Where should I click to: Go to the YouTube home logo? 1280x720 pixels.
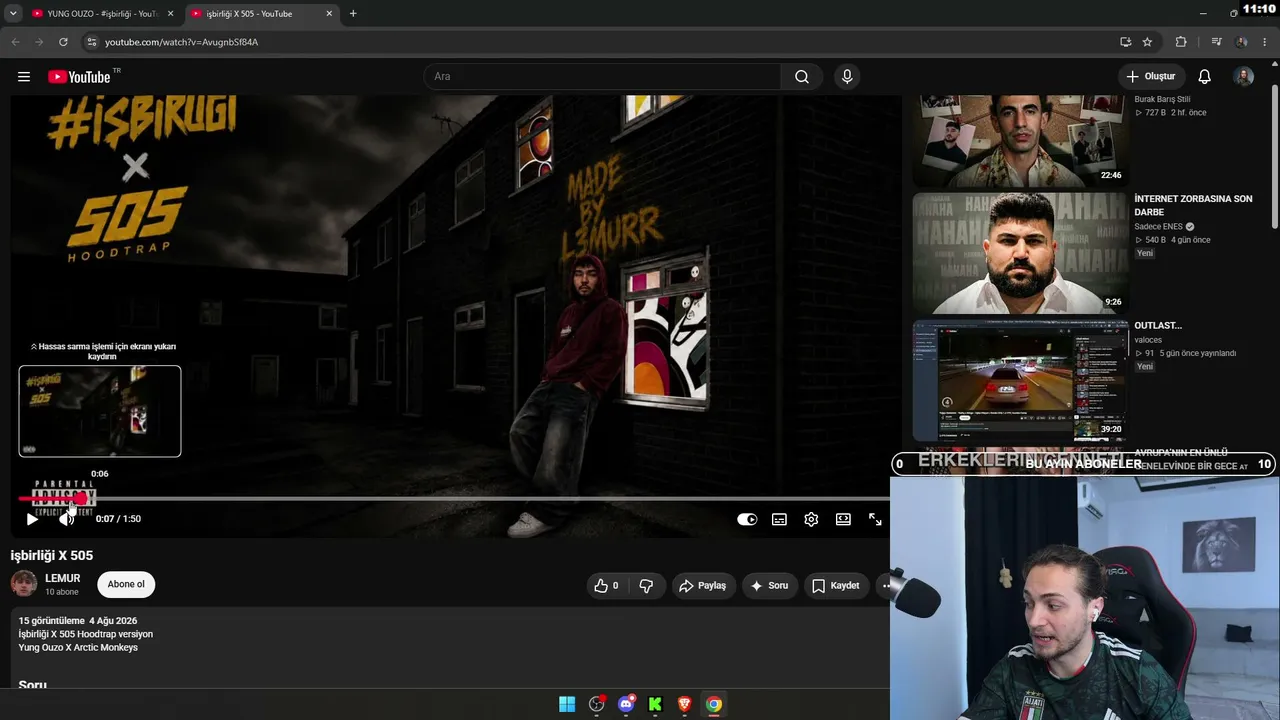pyautogui.click(x=79, y=77)
